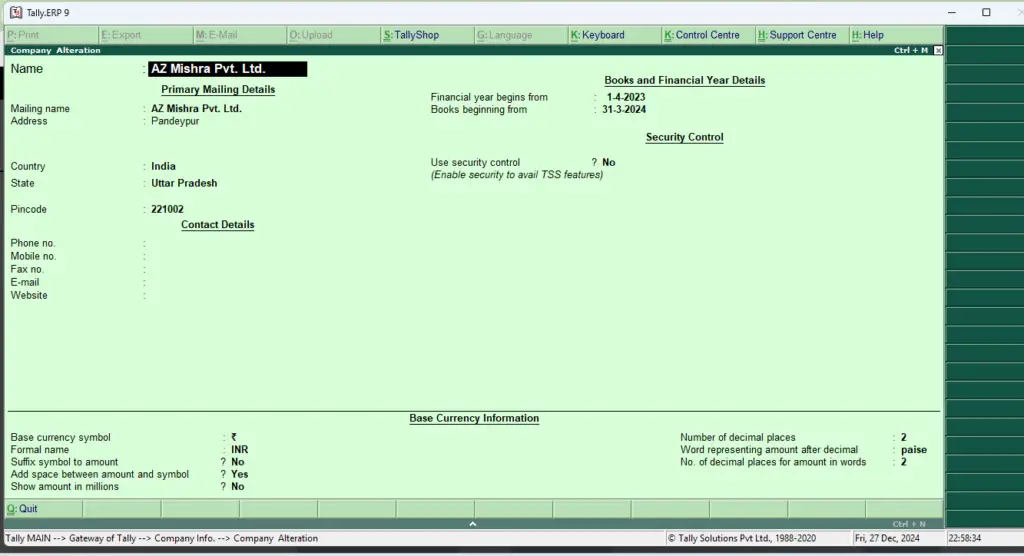Click the Ctrl + N shortcut label
Image resolution: width=1024 pixels, height=556 pixels.
[x=909, y=524]
